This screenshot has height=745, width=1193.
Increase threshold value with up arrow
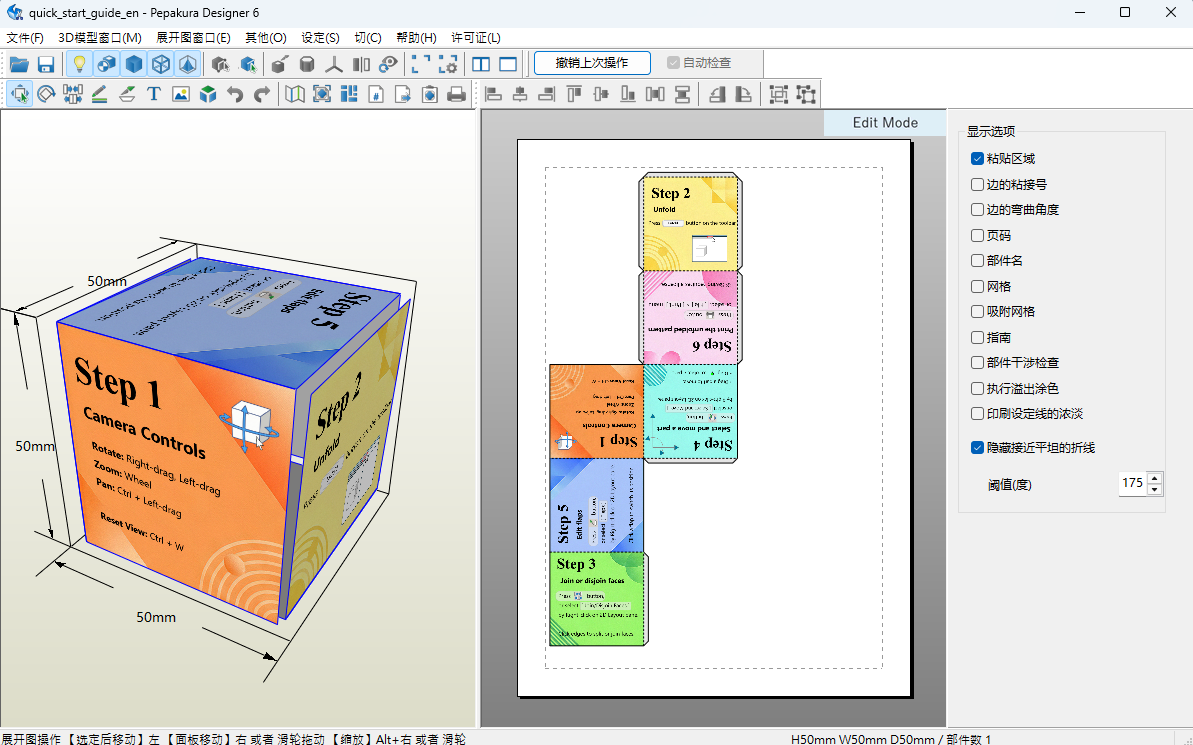tap(1155, 478)
